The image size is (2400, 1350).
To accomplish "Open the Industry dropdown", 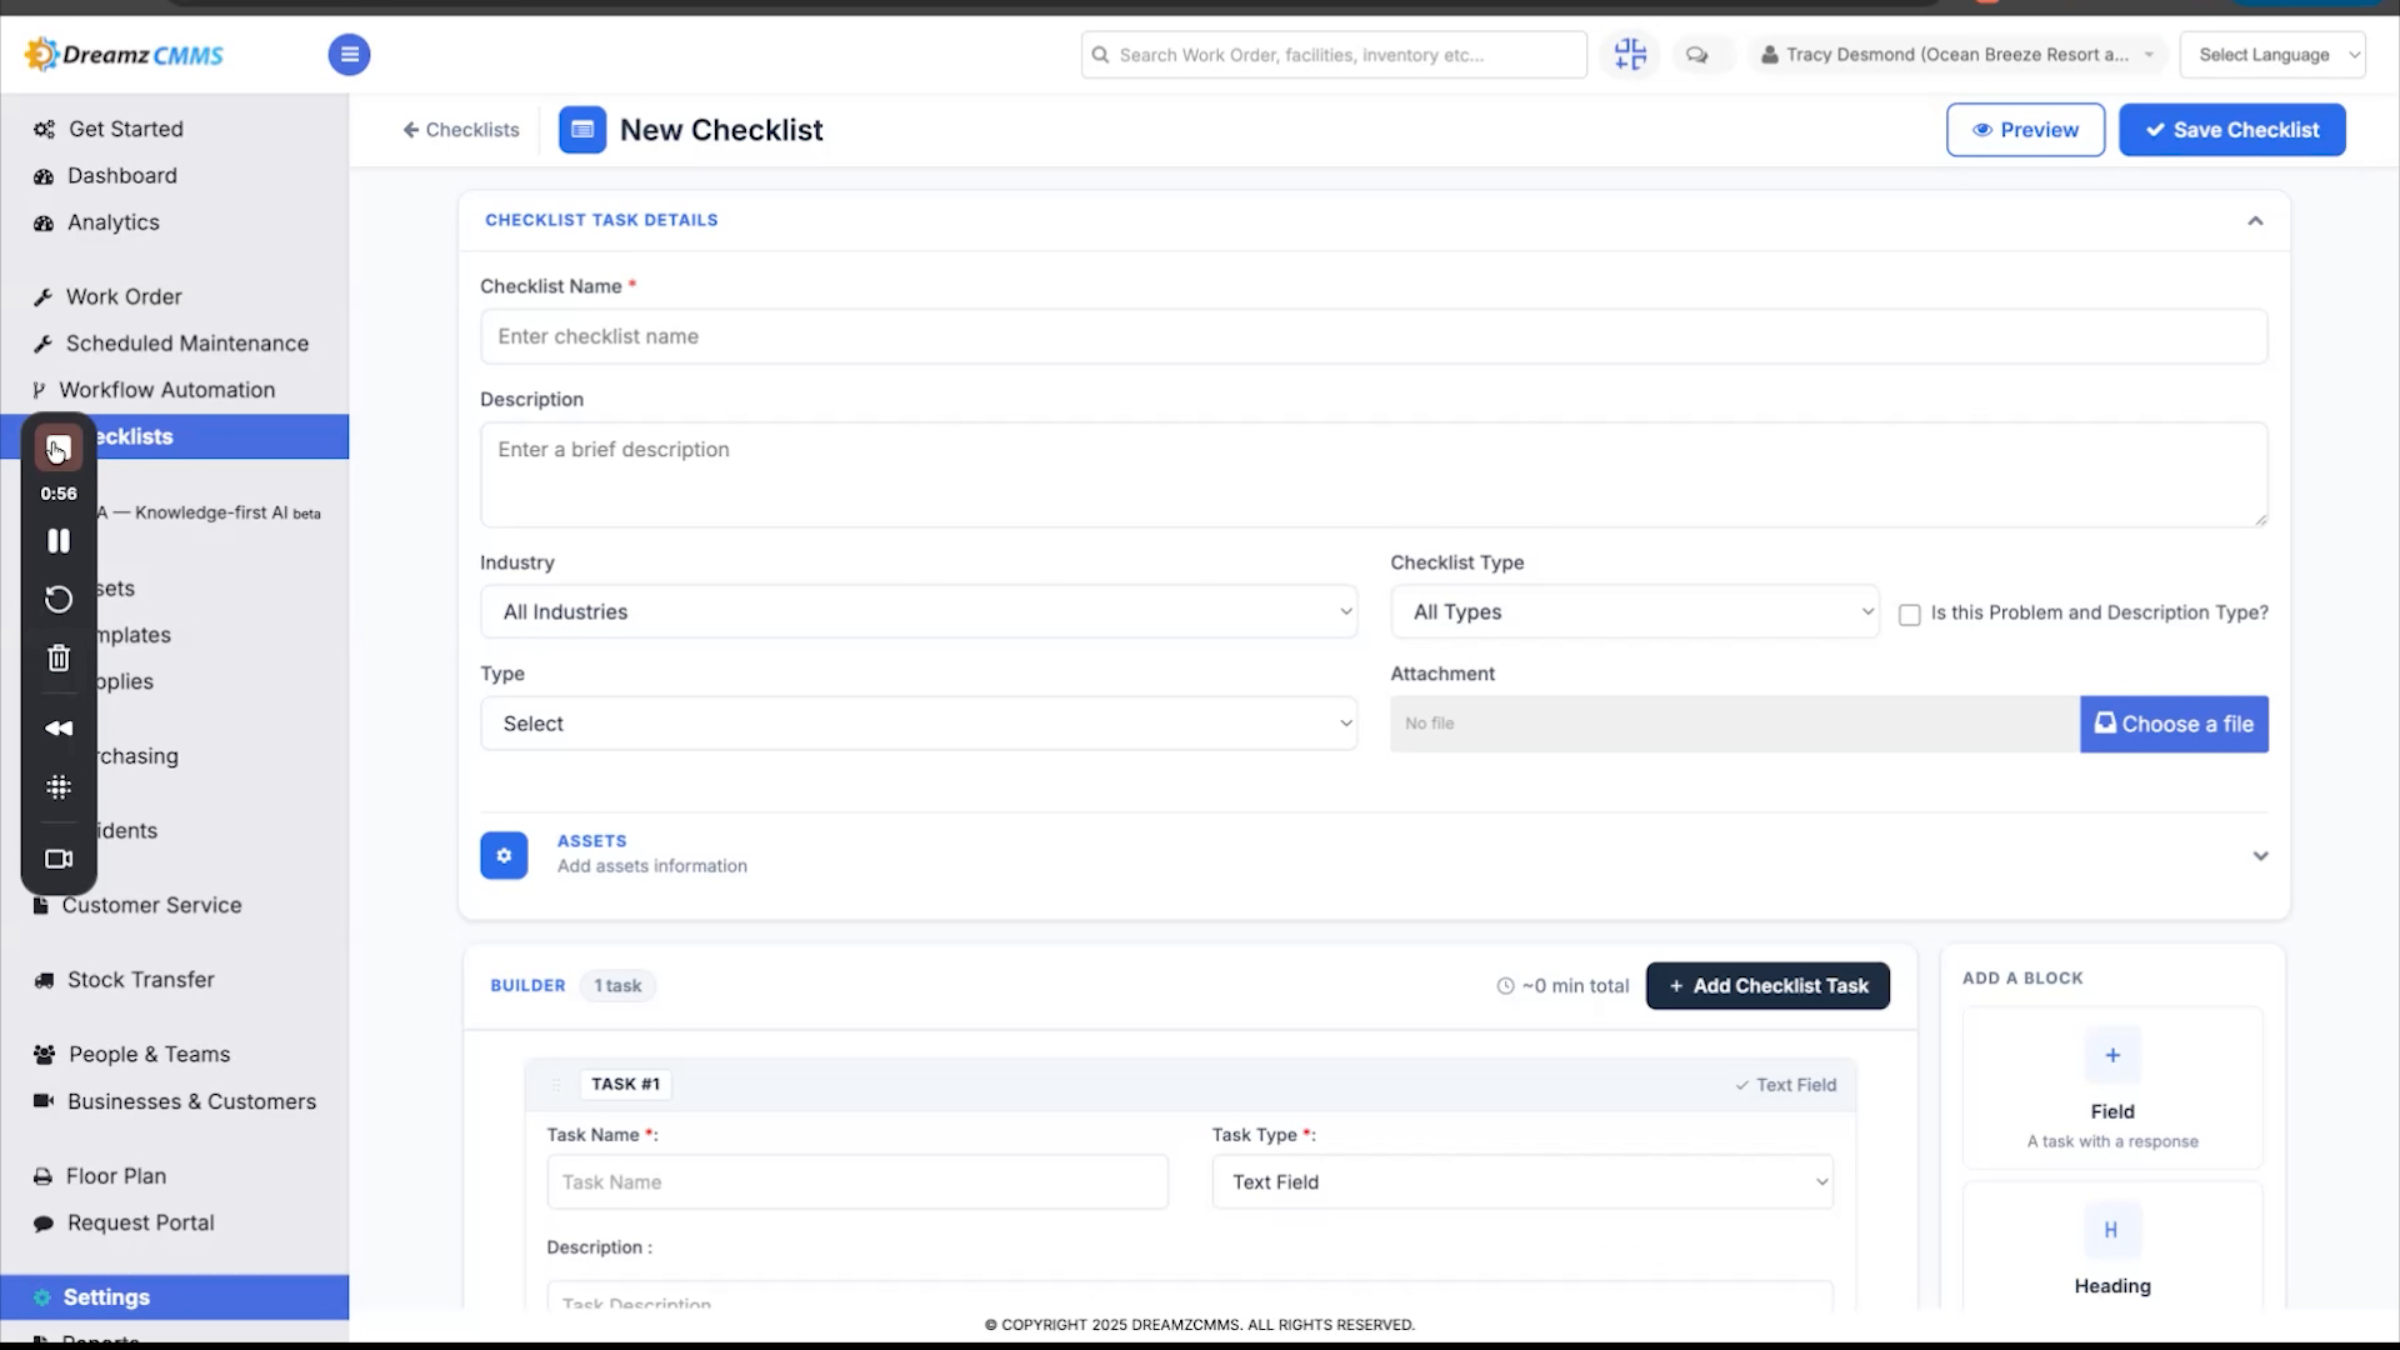I will pyautogui.click(x=918, y=612).
